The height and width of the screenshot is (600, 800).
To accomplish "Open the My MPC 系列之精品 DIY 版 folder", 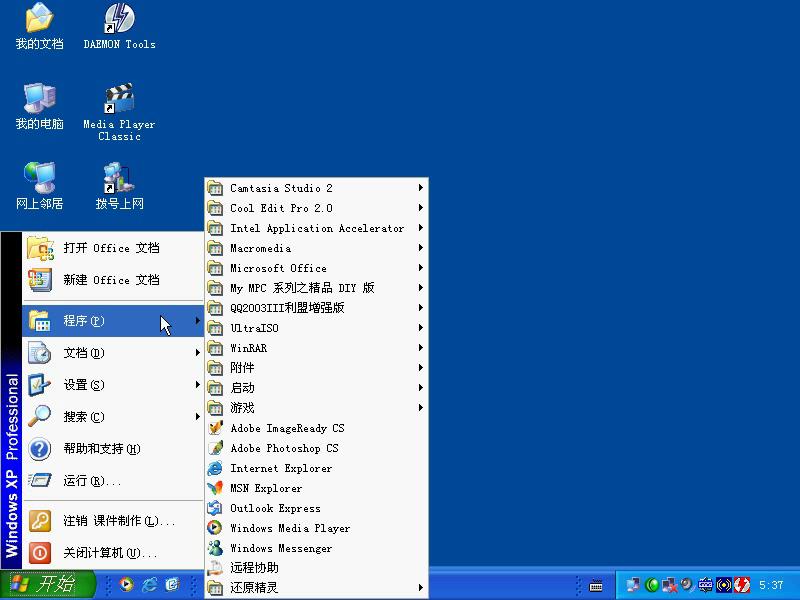I will tap(316, 288).
